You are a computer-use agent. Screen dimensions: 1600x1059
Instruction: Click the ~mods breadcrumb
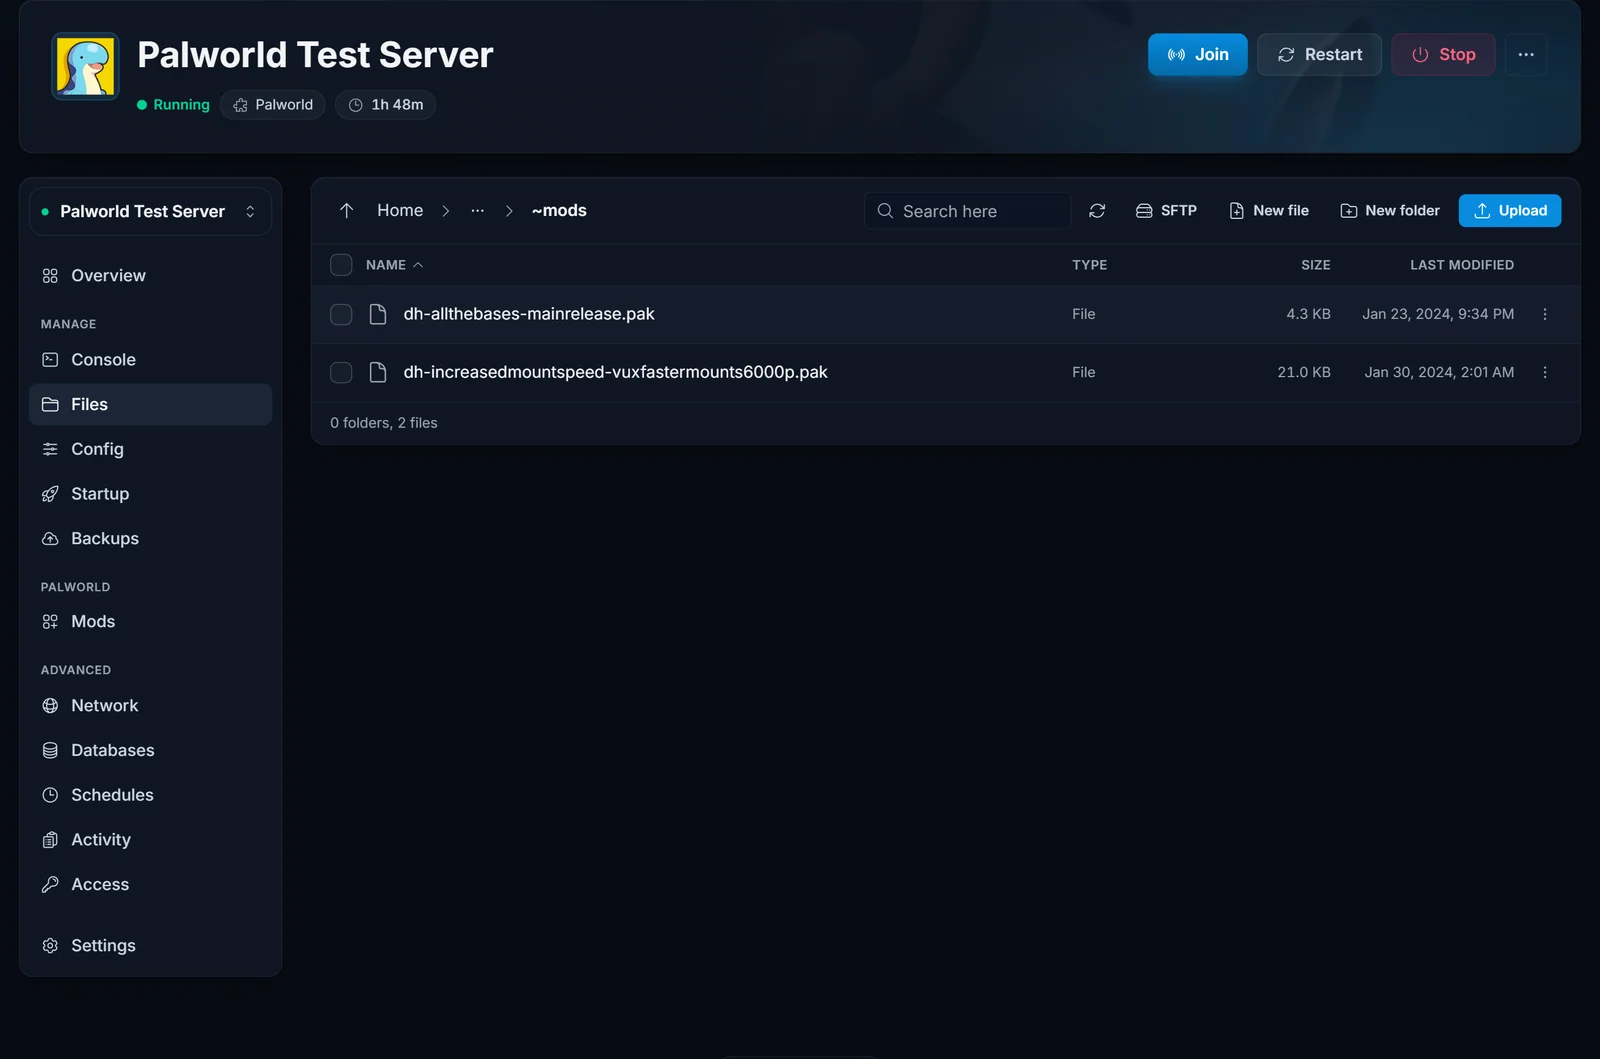click(x=559, y=210)
